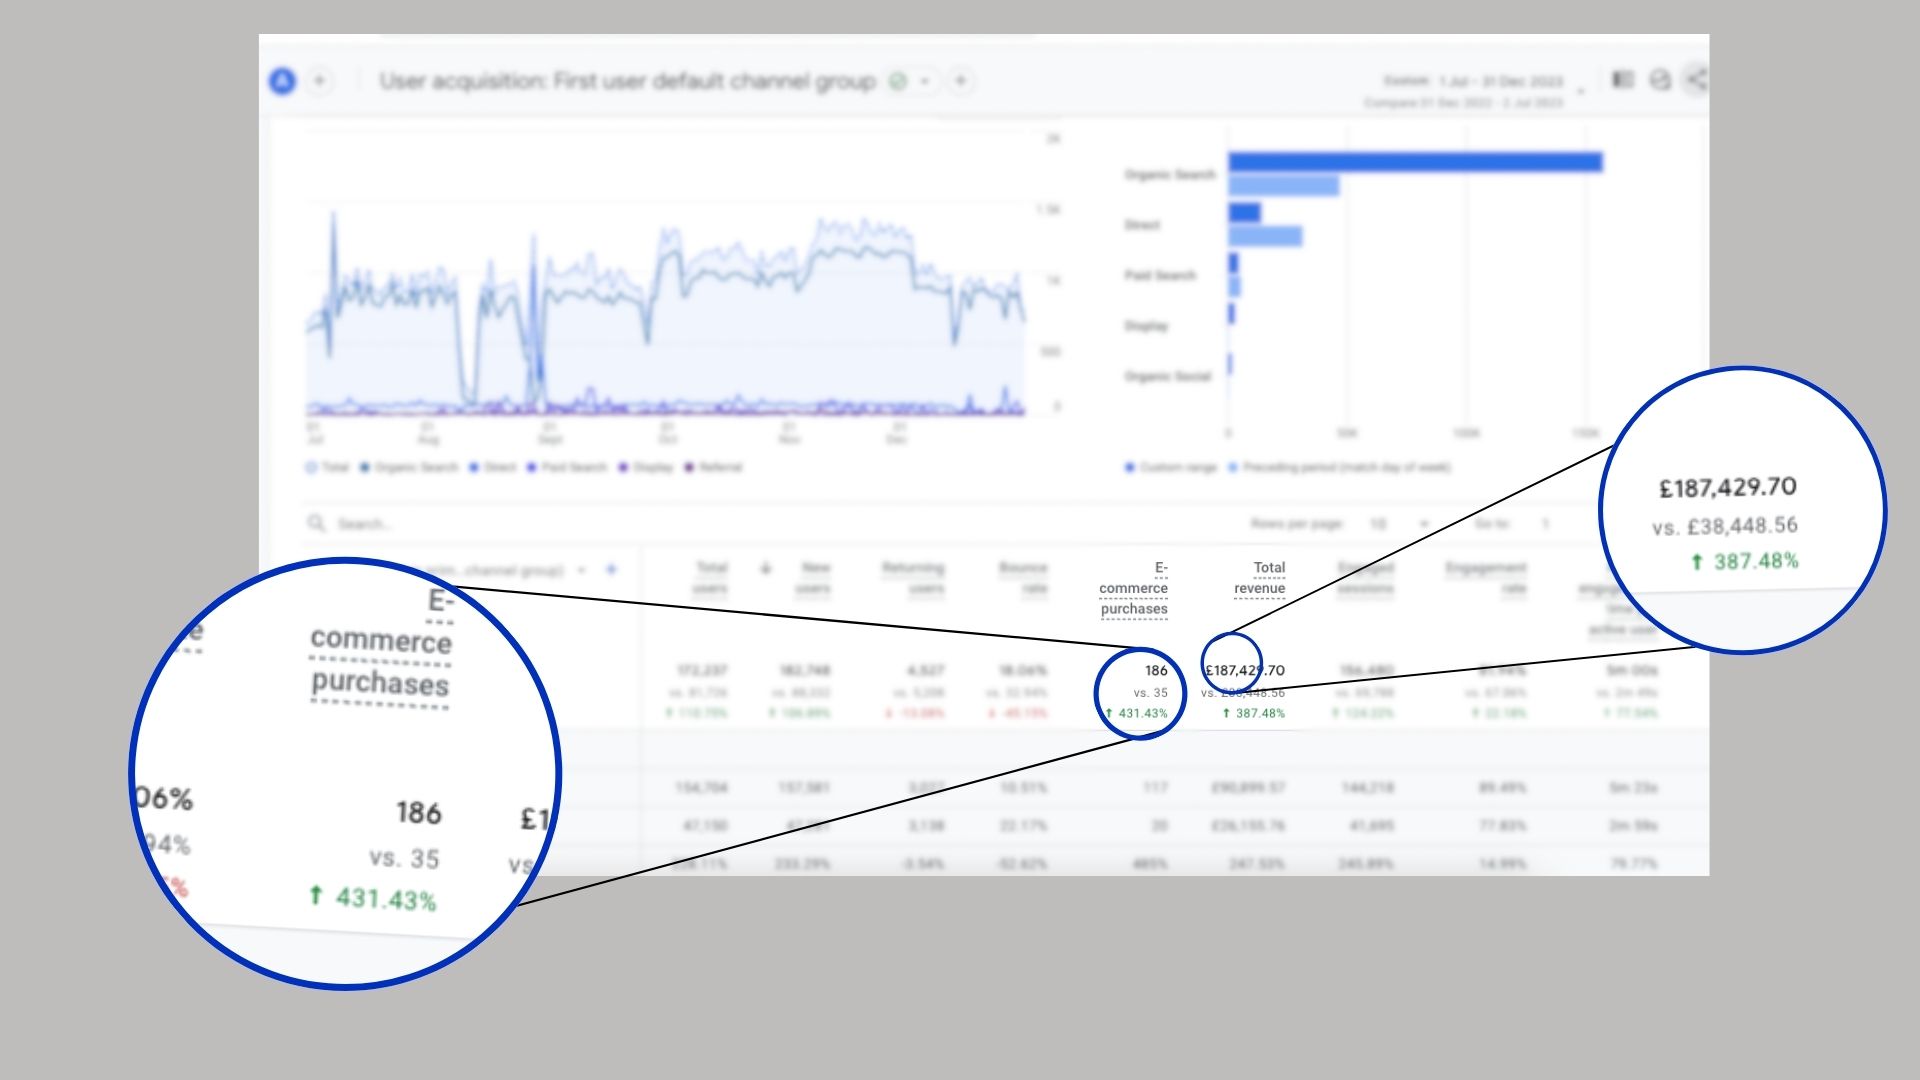Sort by the E-commerce purchases column header
1920x1080 pixels.
pos(1134,588)
